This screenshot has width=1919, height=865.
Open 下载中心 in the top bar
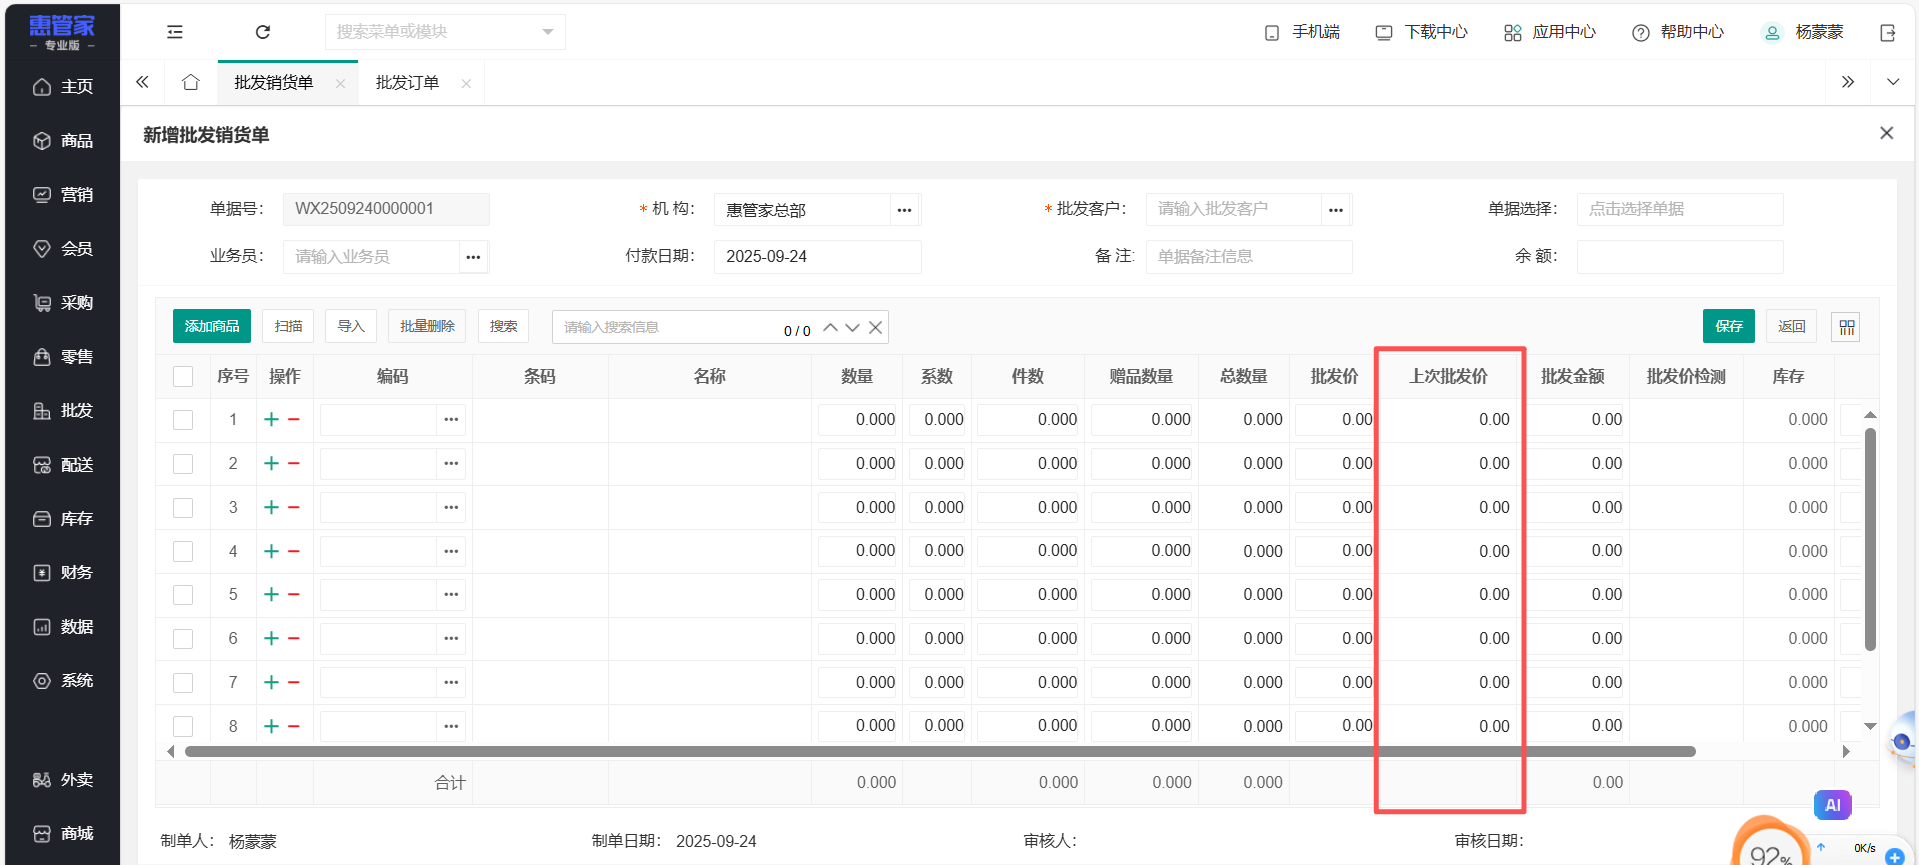pyautogui.click(x=1421, y=32)
